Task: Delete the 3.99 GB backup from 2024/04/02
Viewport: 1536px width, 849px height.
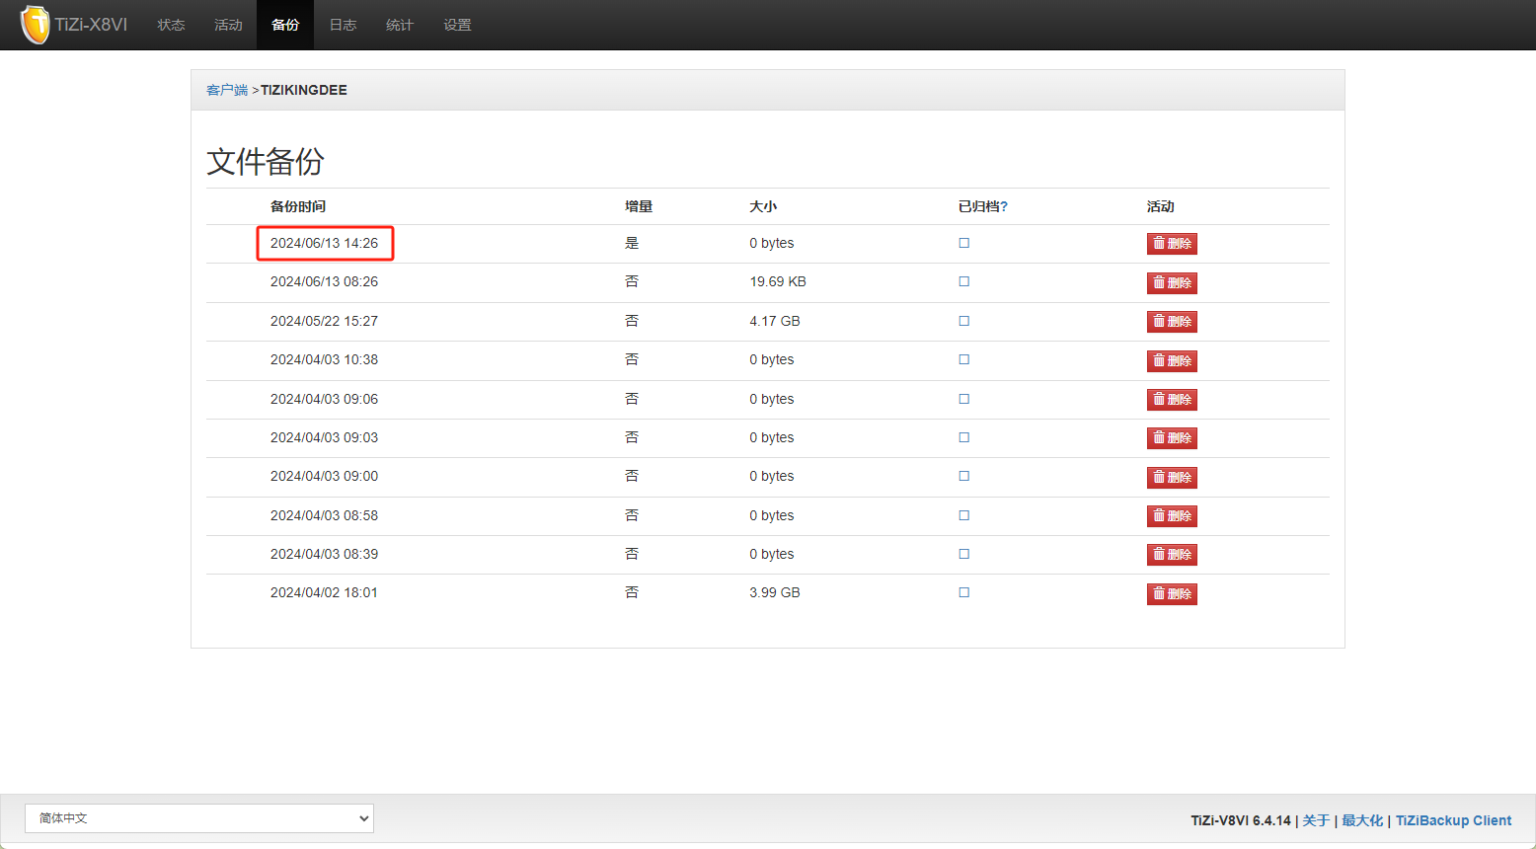Action: 1171,594
